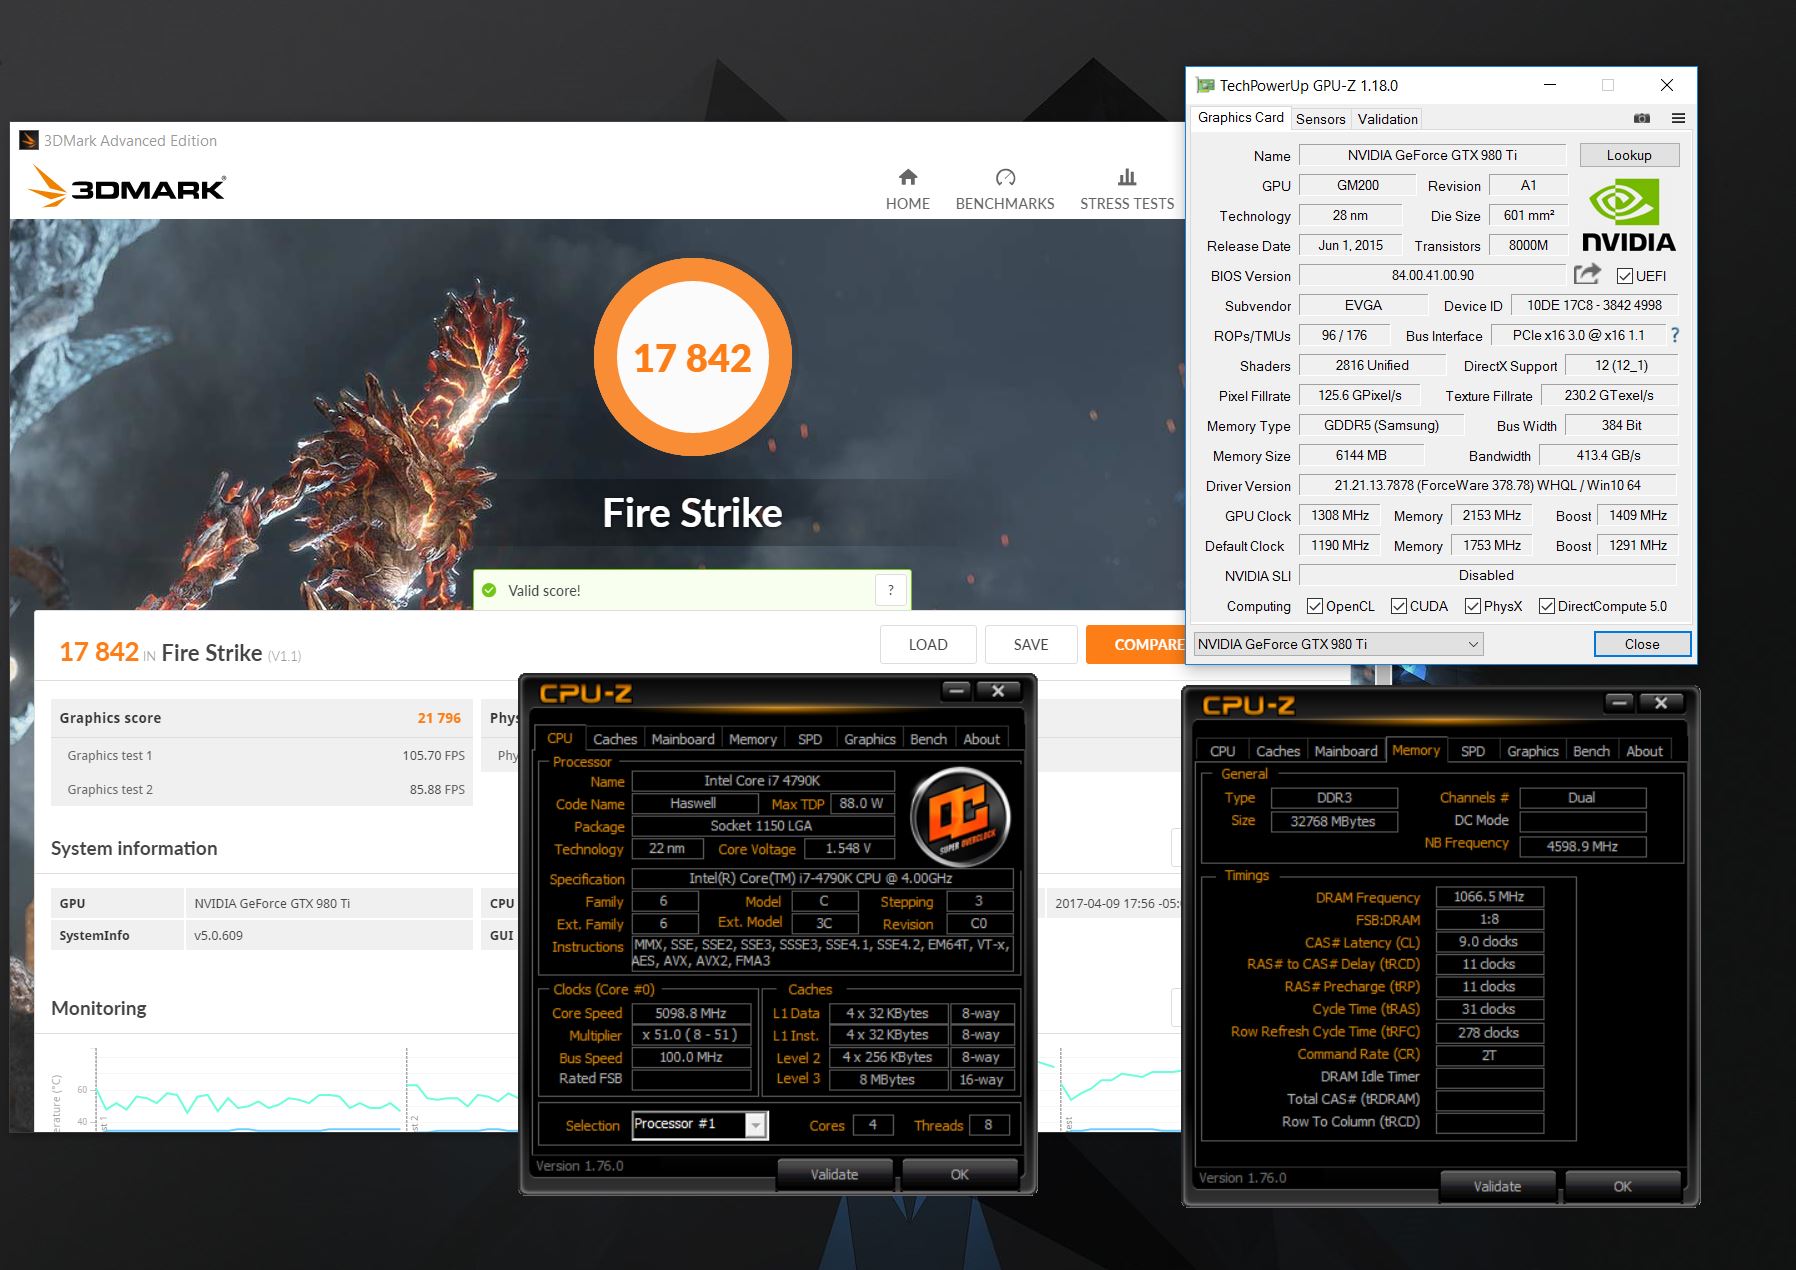Click Driver Version field in GPU-Z
The width and height of the screenshot is (1796, 1270).
1487,485
